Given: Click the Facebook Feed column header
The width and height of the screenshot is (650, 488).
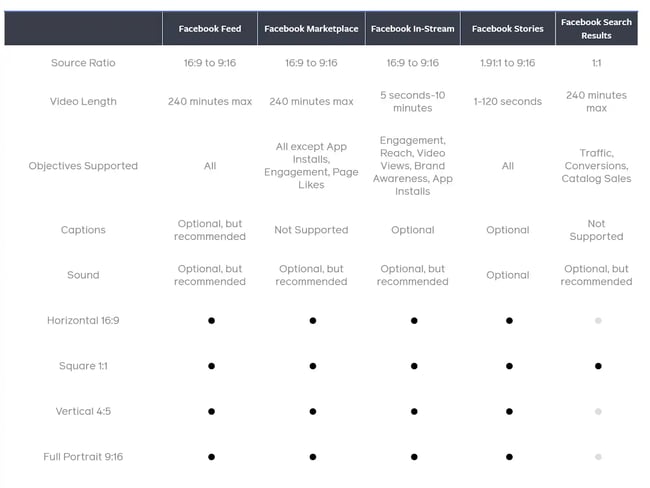Looking at the screenshot, I should pos(210,29).
